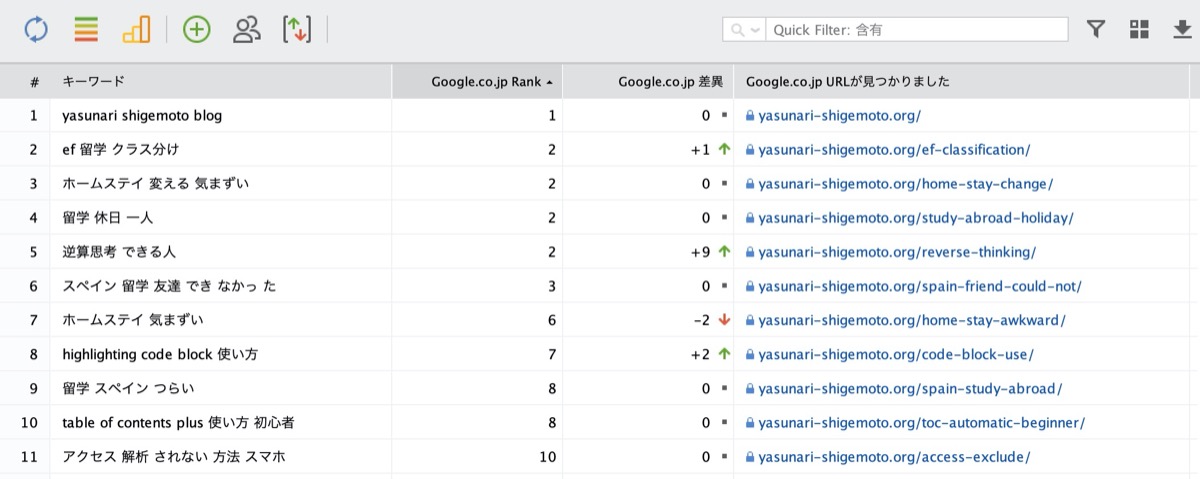Click rank value 6 for ホームステイ 気まずい

tap(551, 320)
